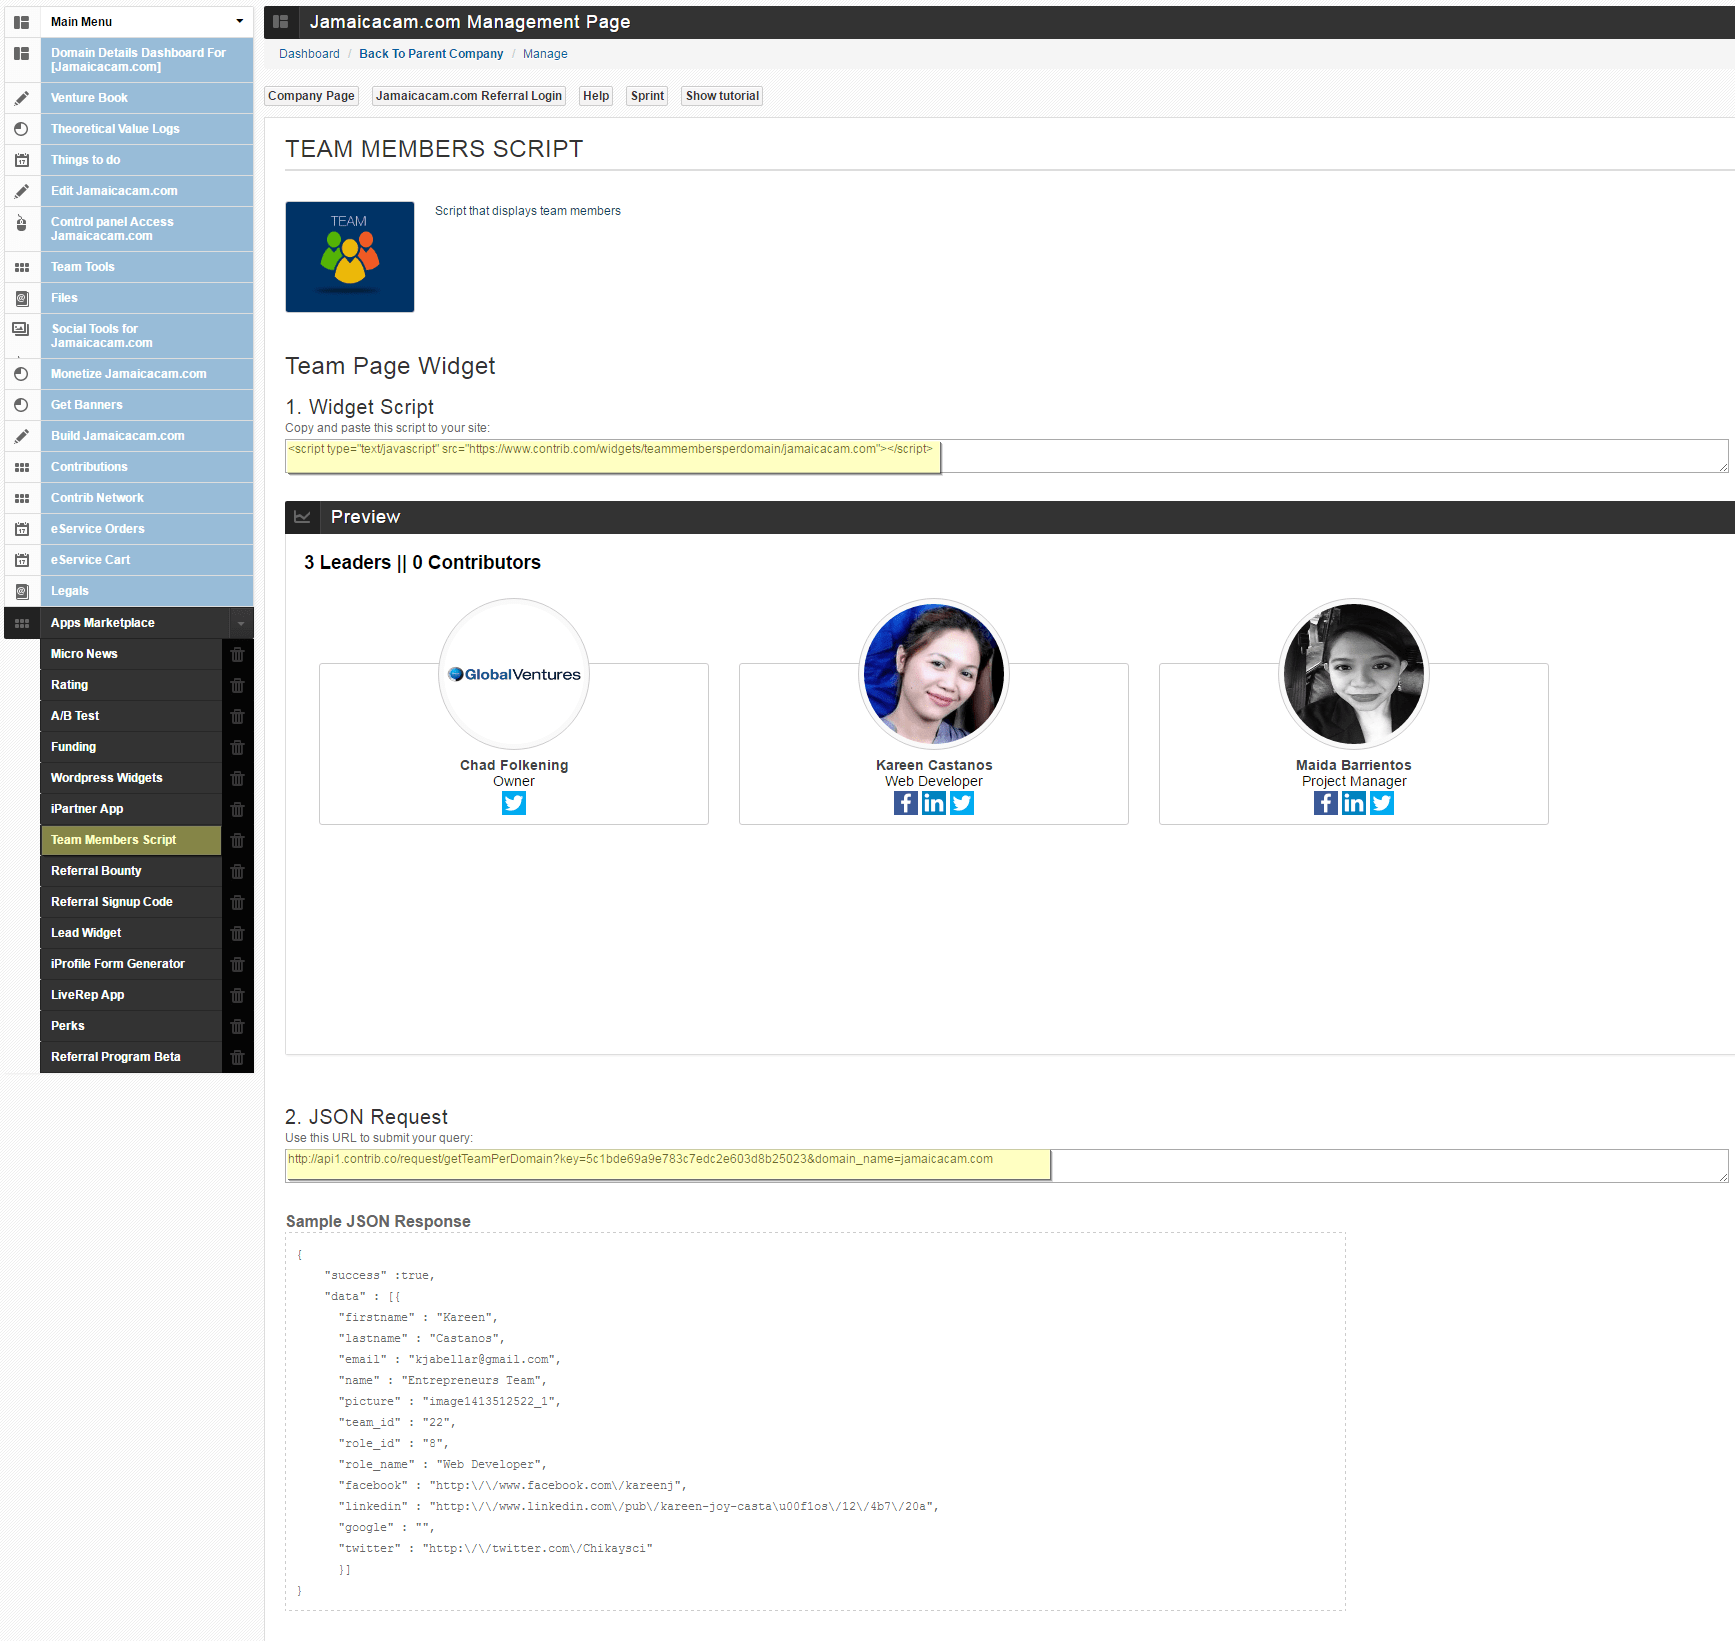Viewport: 1735px width, 1641px height.
Task: Open the Team Members Script app
Action: click(x=131, y=840)
